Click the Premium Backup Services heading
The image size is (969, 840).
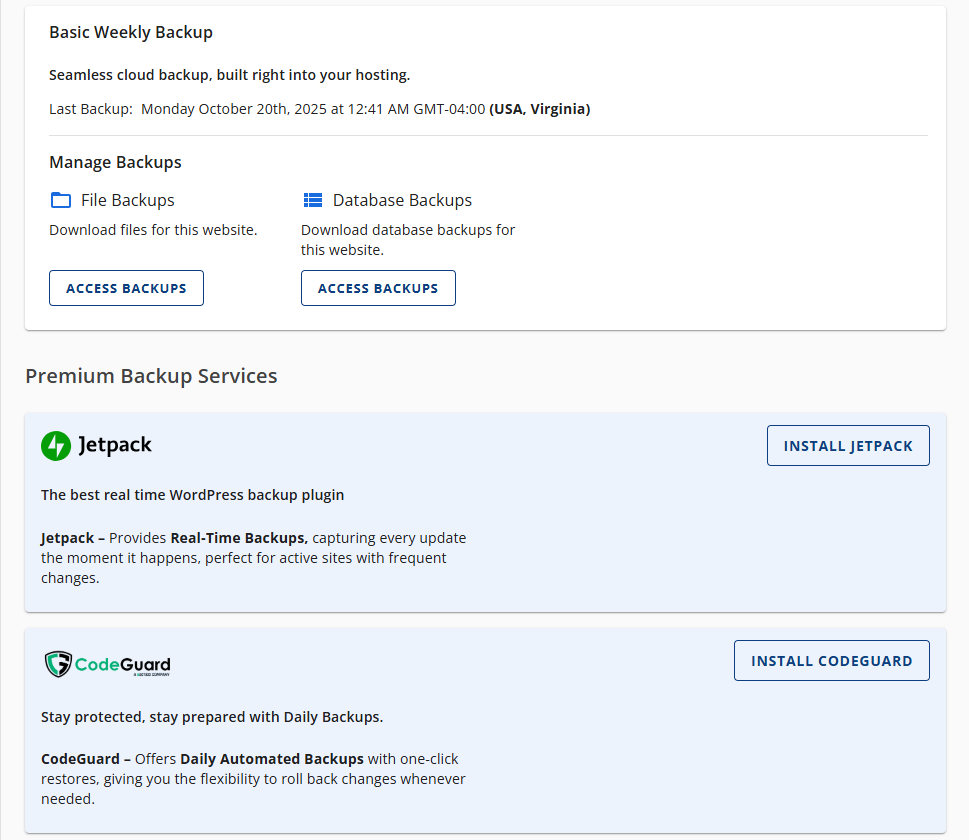152,376
